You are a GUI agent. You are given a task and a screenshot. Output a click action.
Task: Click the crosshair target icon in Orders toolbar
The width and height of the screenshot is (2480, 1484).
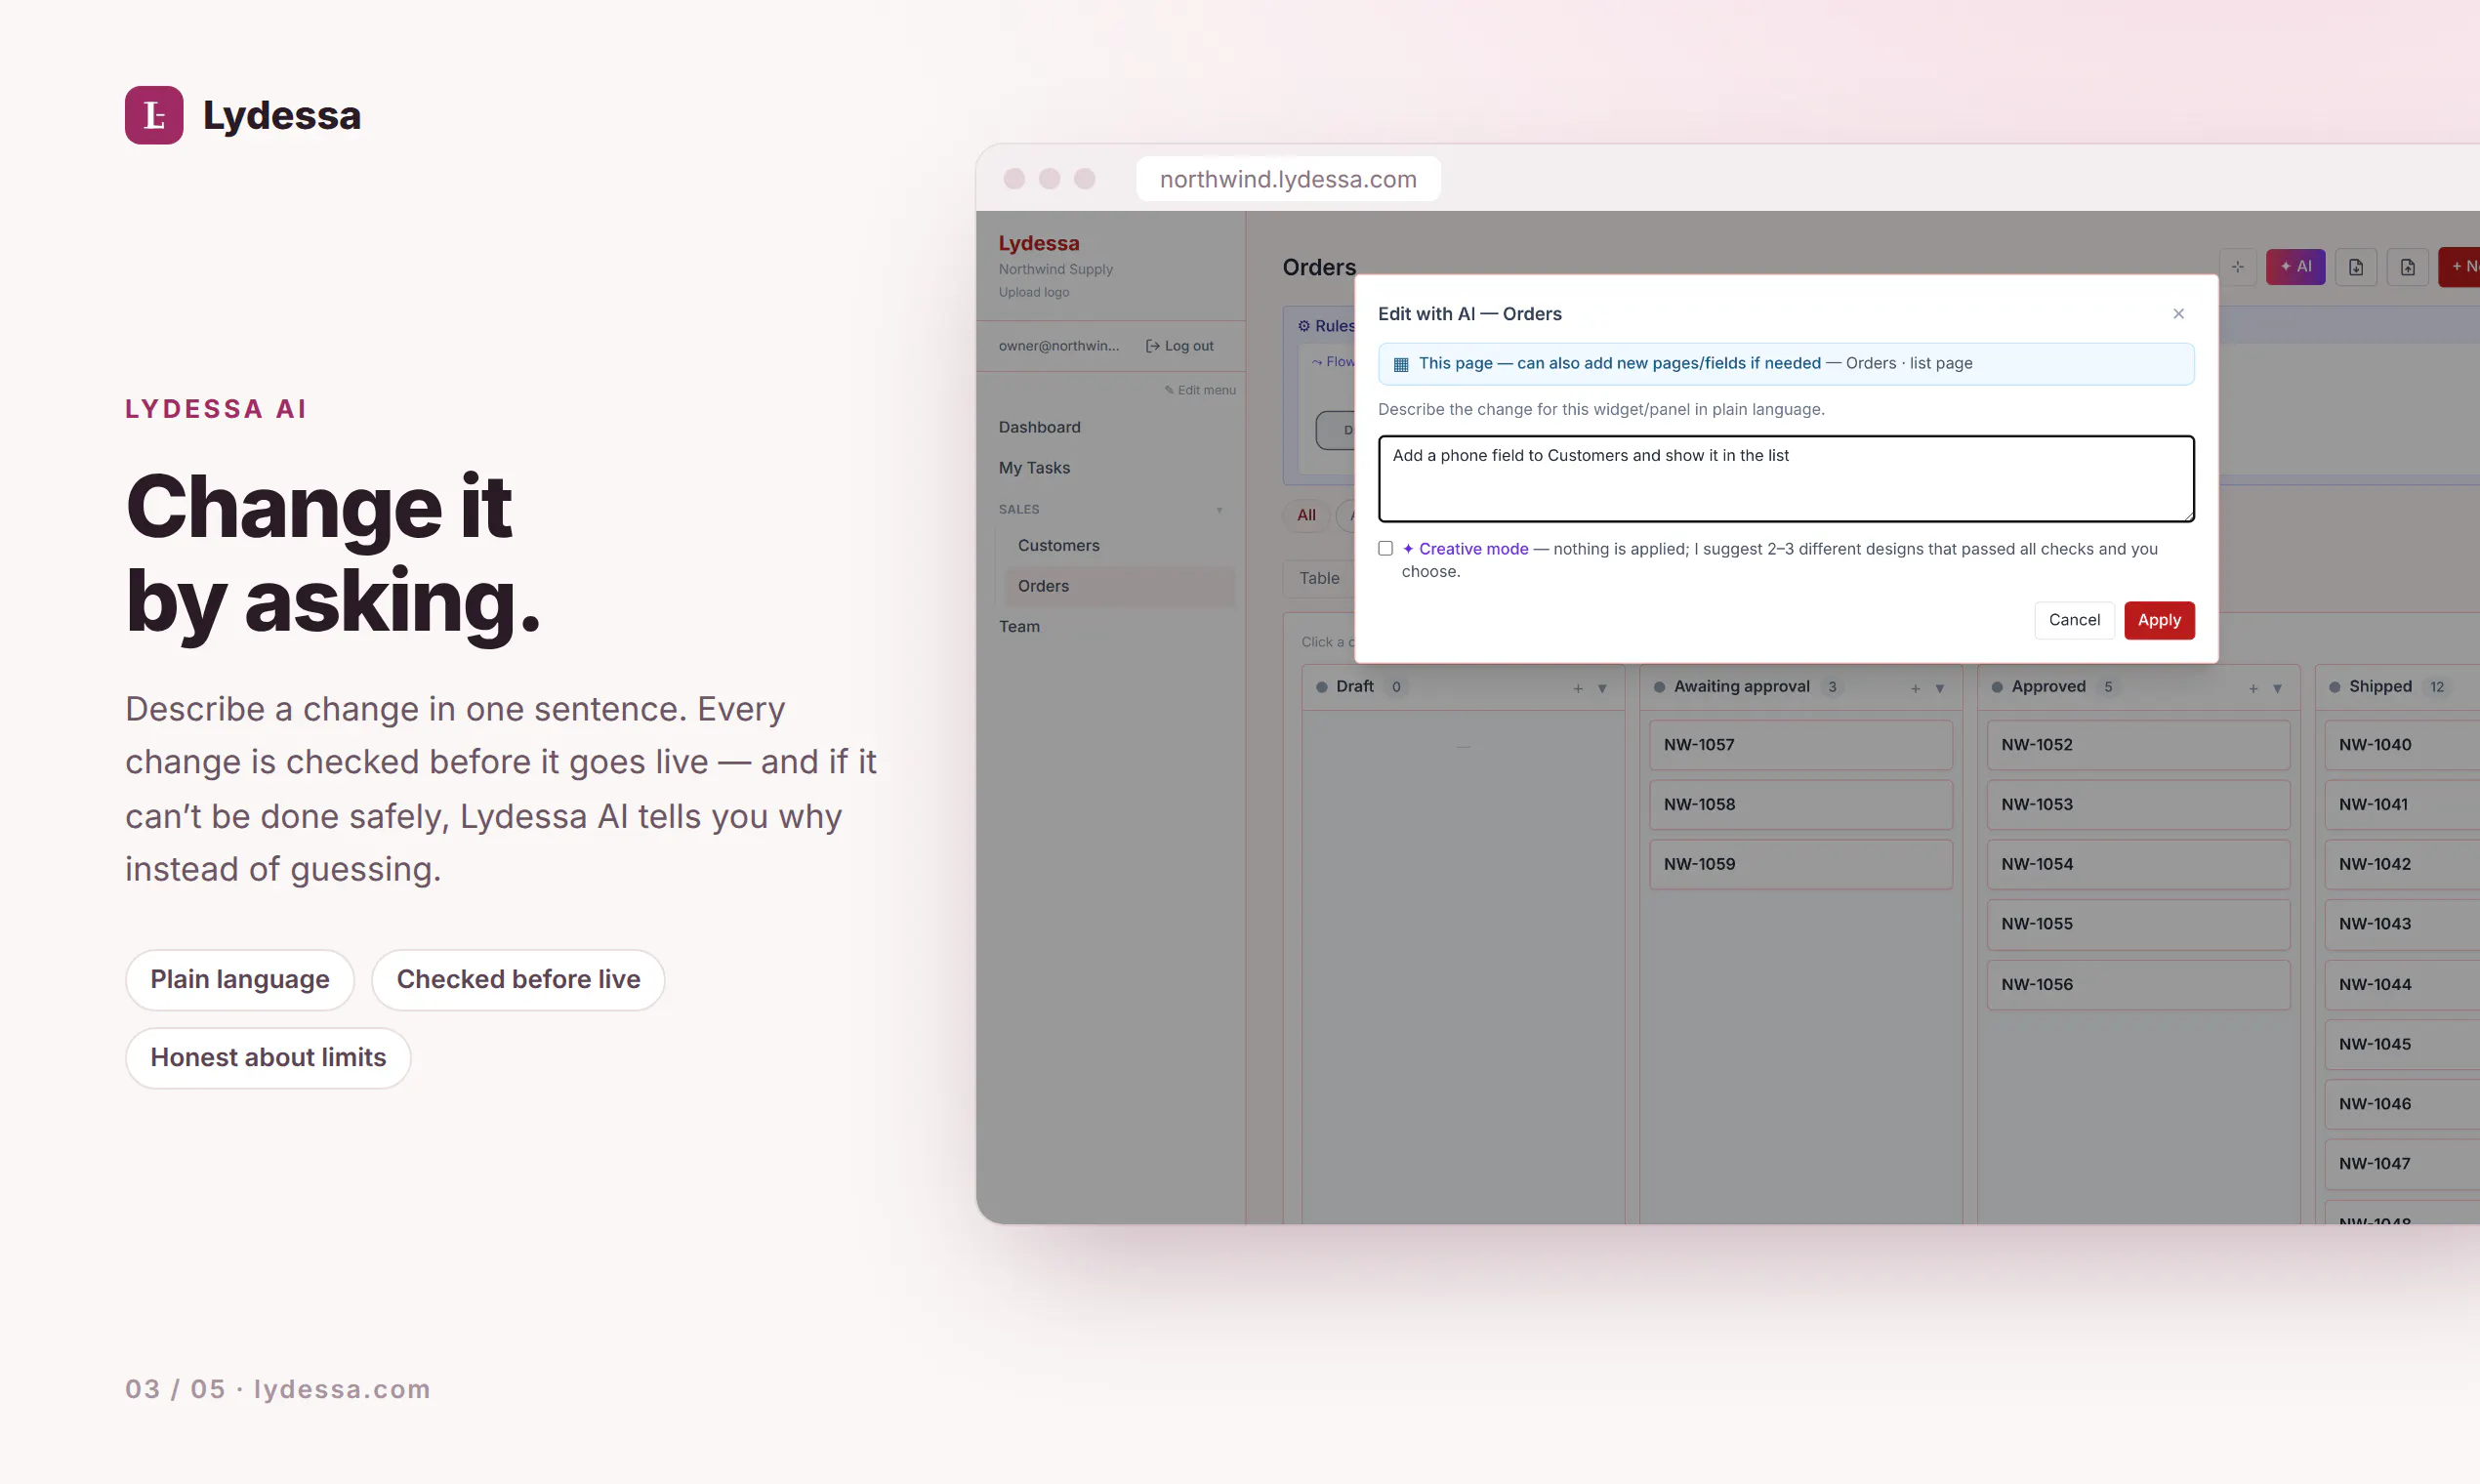pyautogui.click(x=2238, y=267)
